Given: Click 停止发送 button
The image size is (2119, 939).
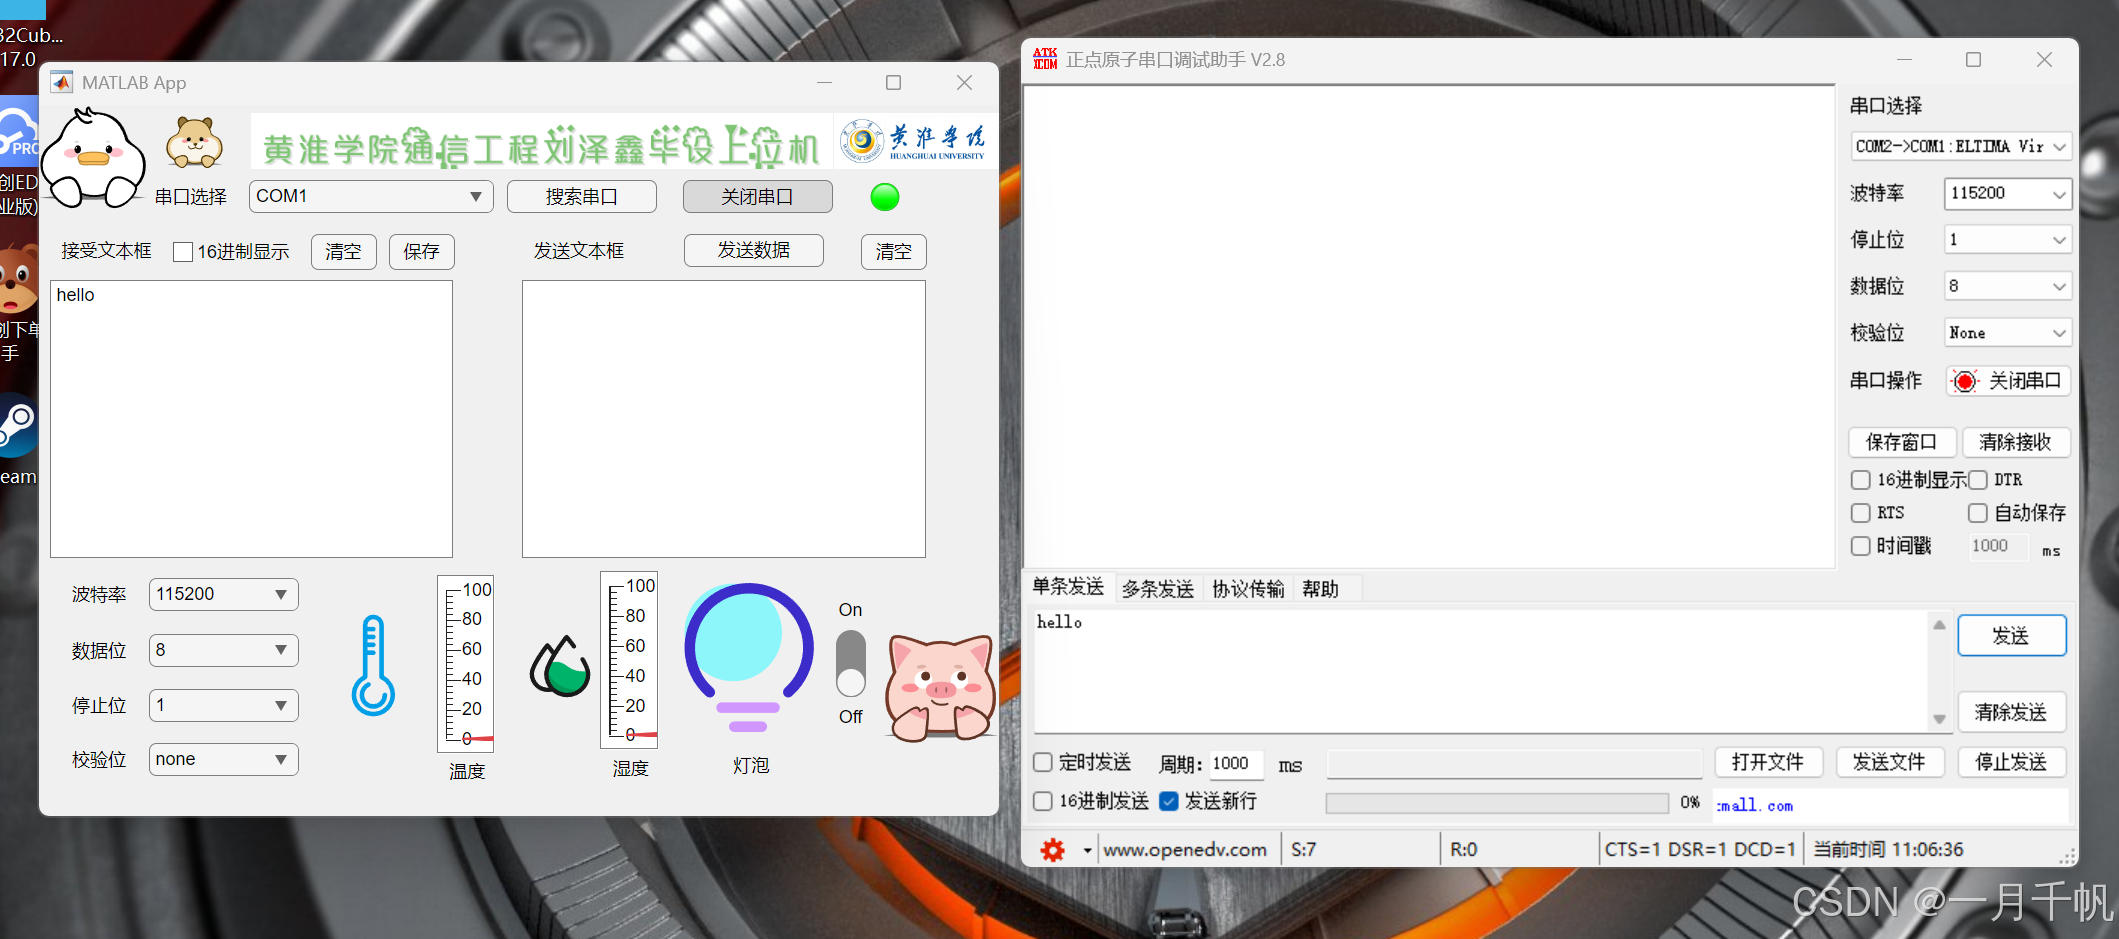Looking at the screenshot, I should (2012, 762).
